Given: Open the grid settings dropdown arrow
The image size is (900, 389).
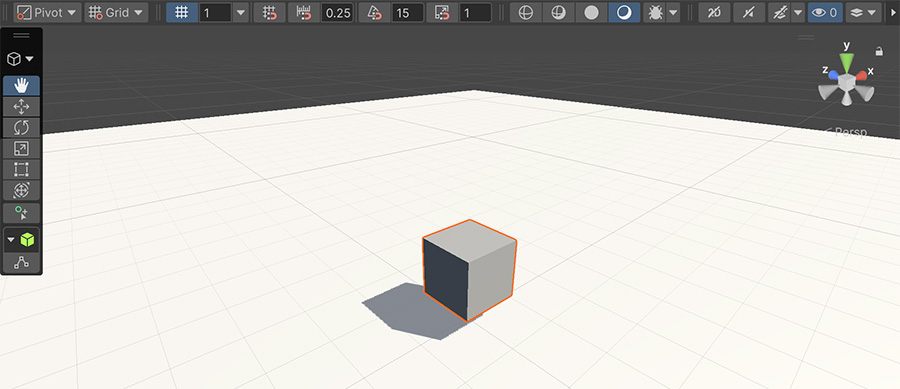Looking at the screenshot, I should coord(241,13).
